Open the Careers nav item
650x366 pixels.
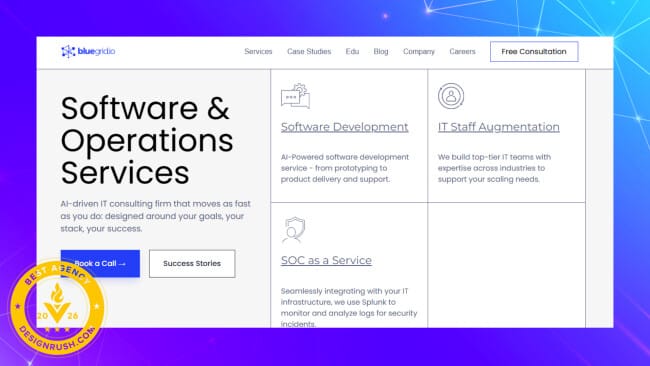[462, 51]
